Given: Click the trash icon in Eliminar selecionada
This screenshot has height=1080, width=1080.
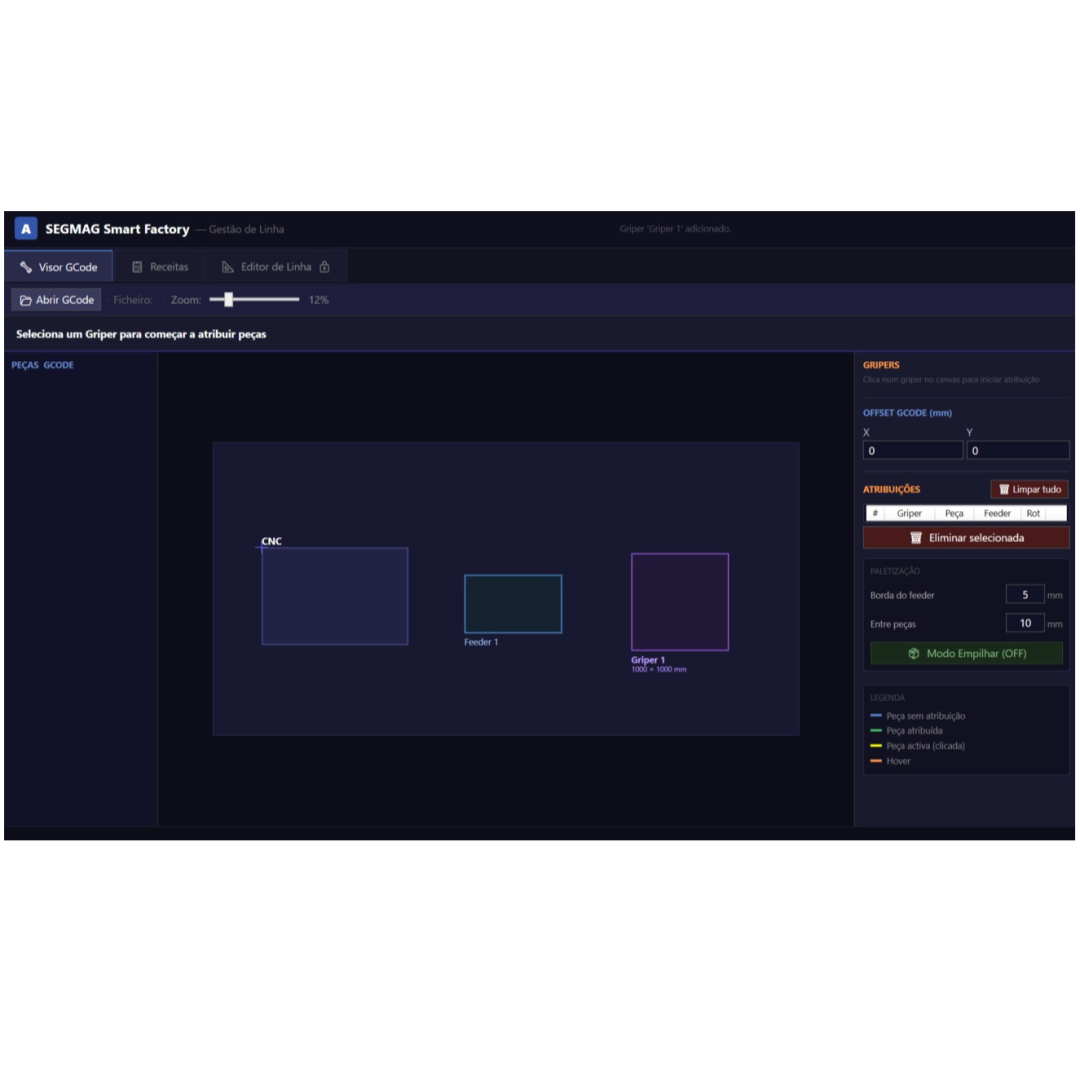Looking at the screenshot, I should coord(915,537).
